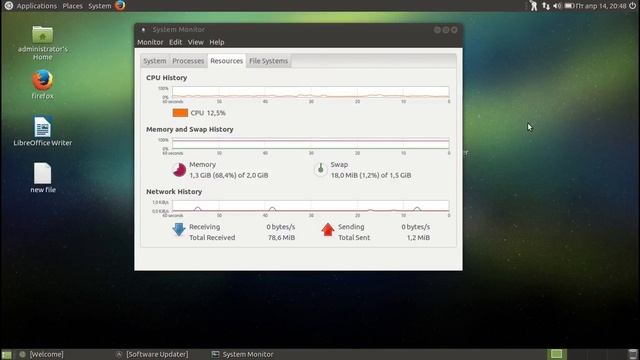
Task: Select the Resources tab
Action: [227, 61]
